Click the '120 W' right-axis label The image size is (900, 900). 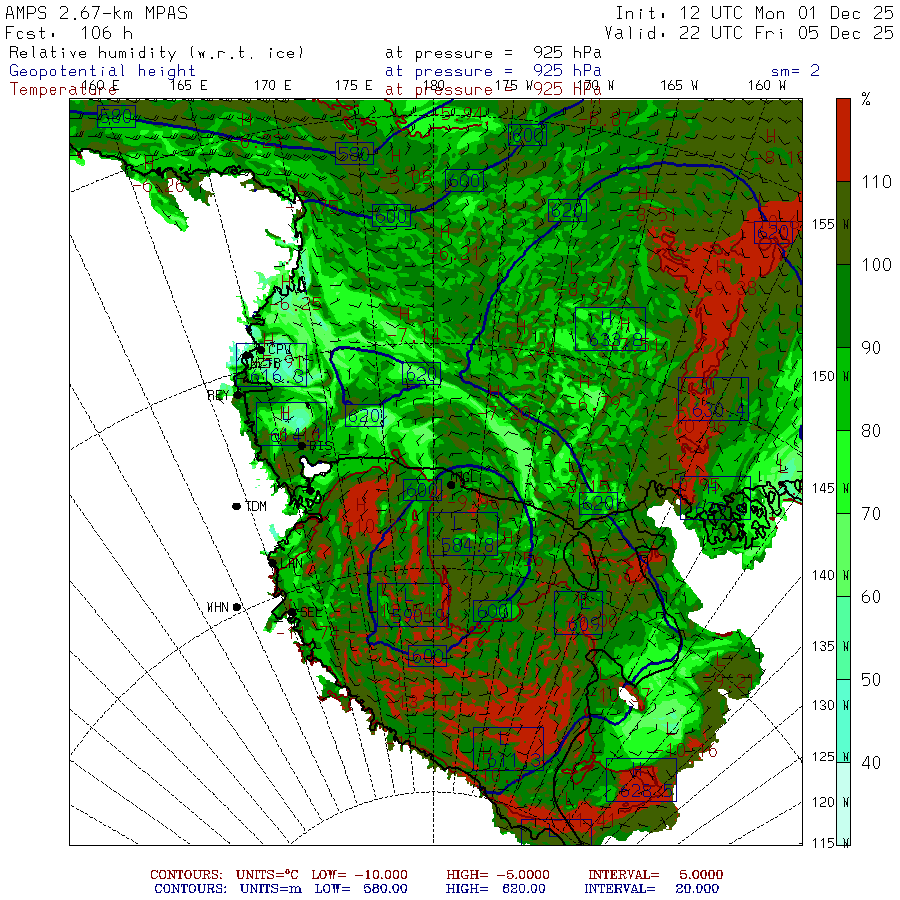tap(831, 802)
